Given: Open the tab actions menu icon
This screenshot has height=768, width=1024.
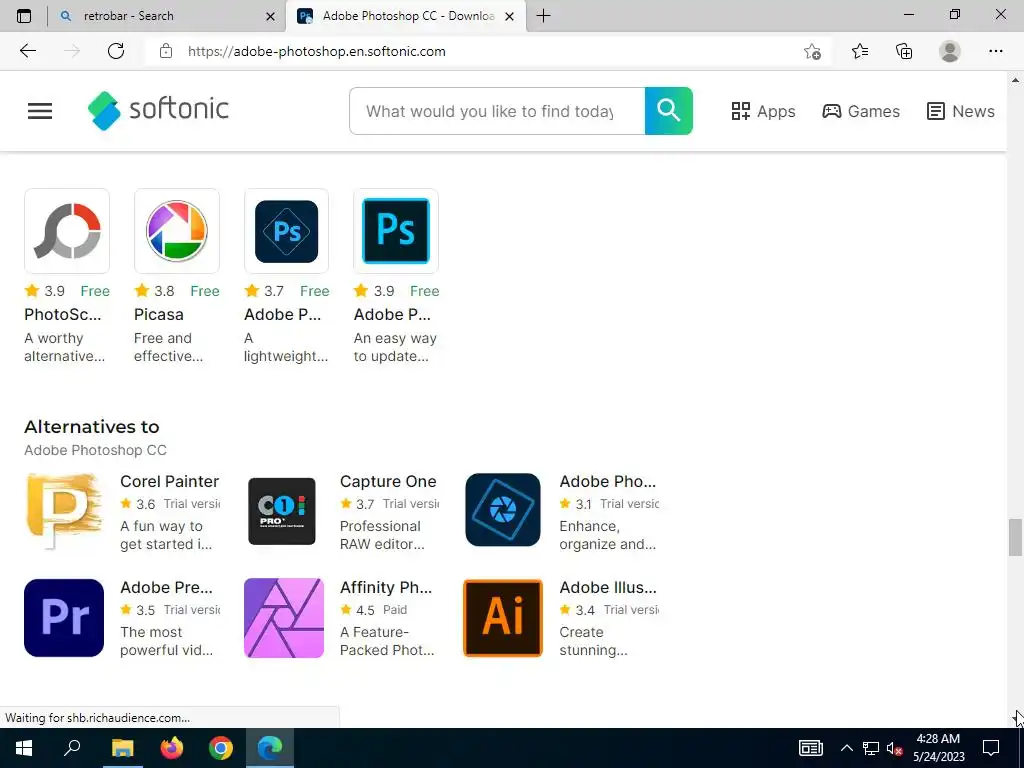Looking at the screenshot, I should click(24, 16).
